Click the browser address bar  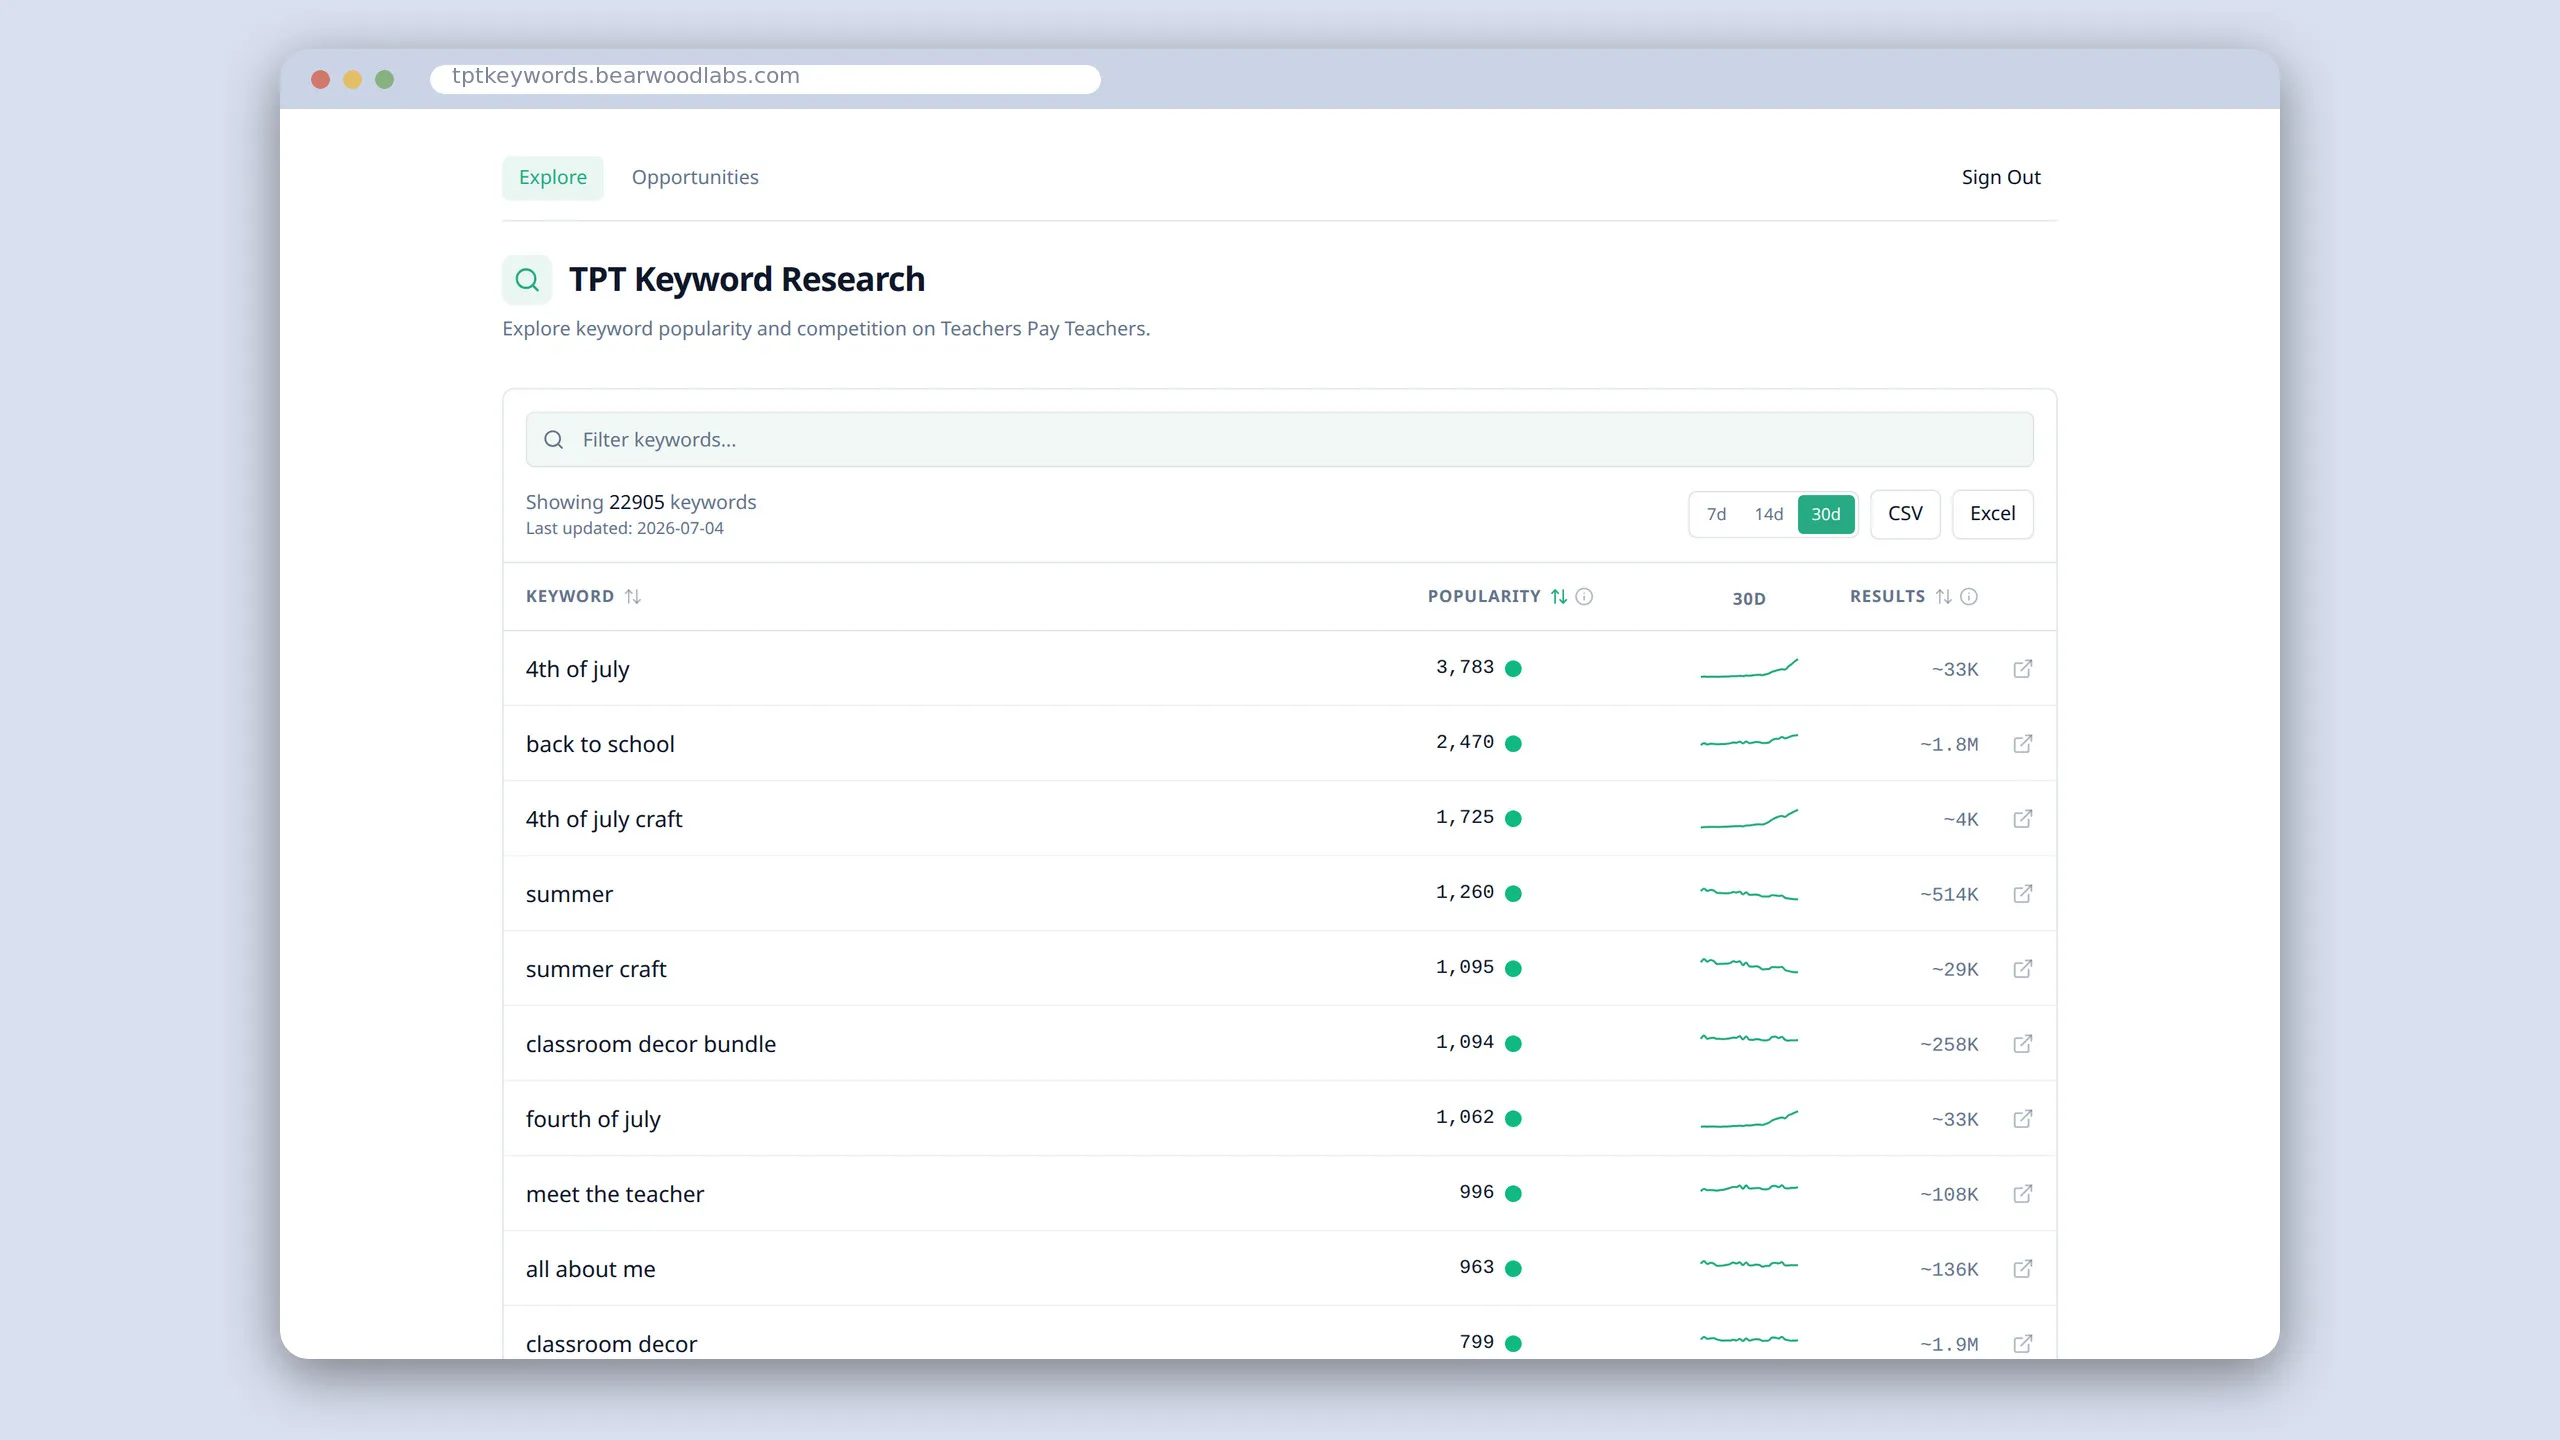pyautogui.click(x=765, y=78)
